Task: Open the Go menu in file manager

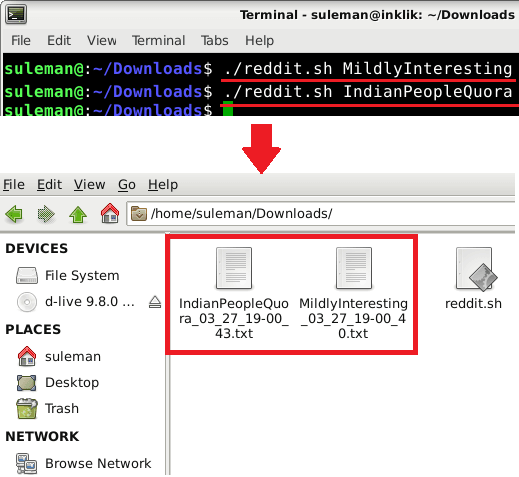Action: pyautogui.click(x=127, y=184)
